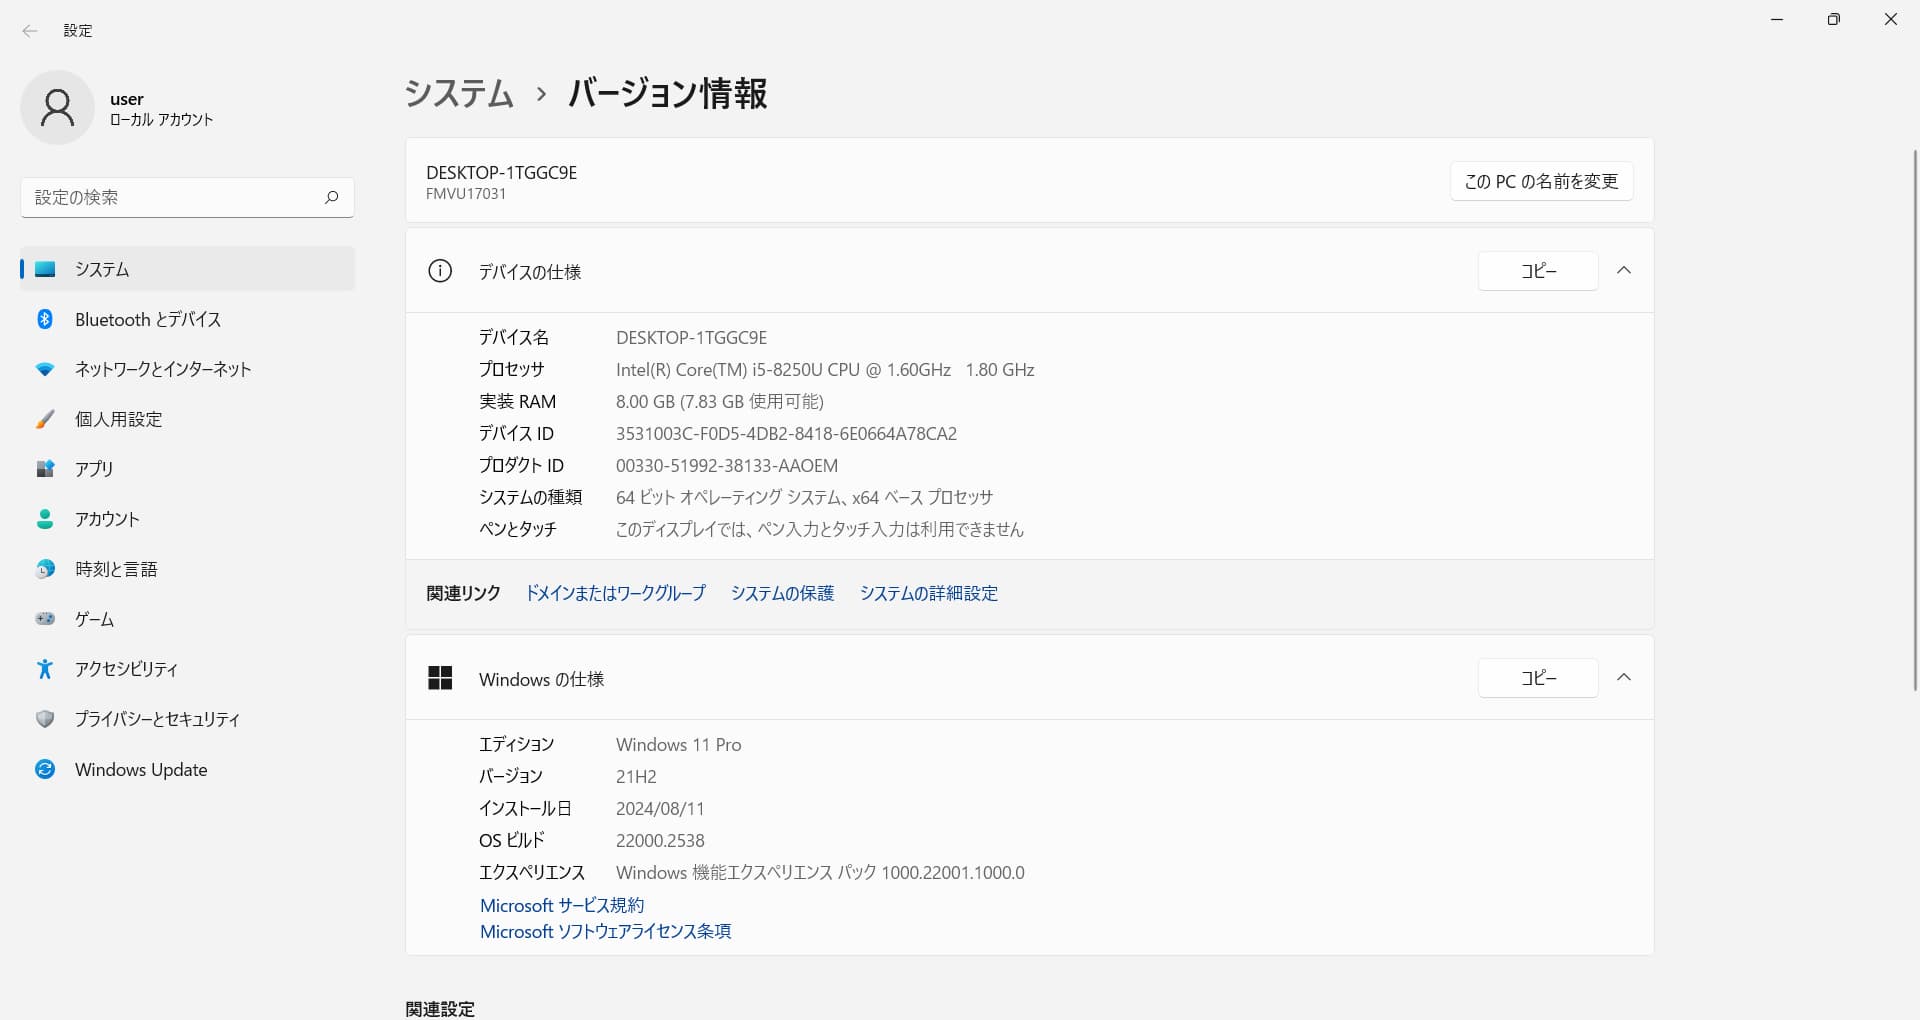Click the Bluetooth icon in sidebar
Viewport: 1920px width, 1020px height.
click(x=45, y=319)
